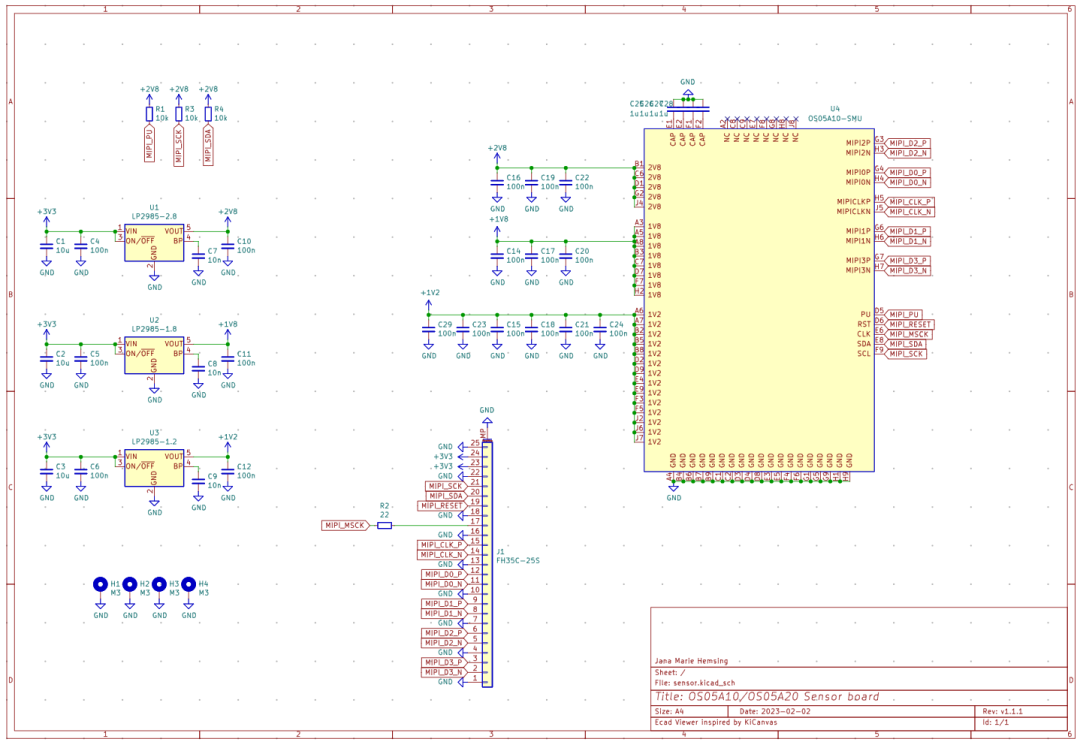Click the OS05A10-SMU part name text
The height and width of the screenshot is (745, 1080).
835,118
